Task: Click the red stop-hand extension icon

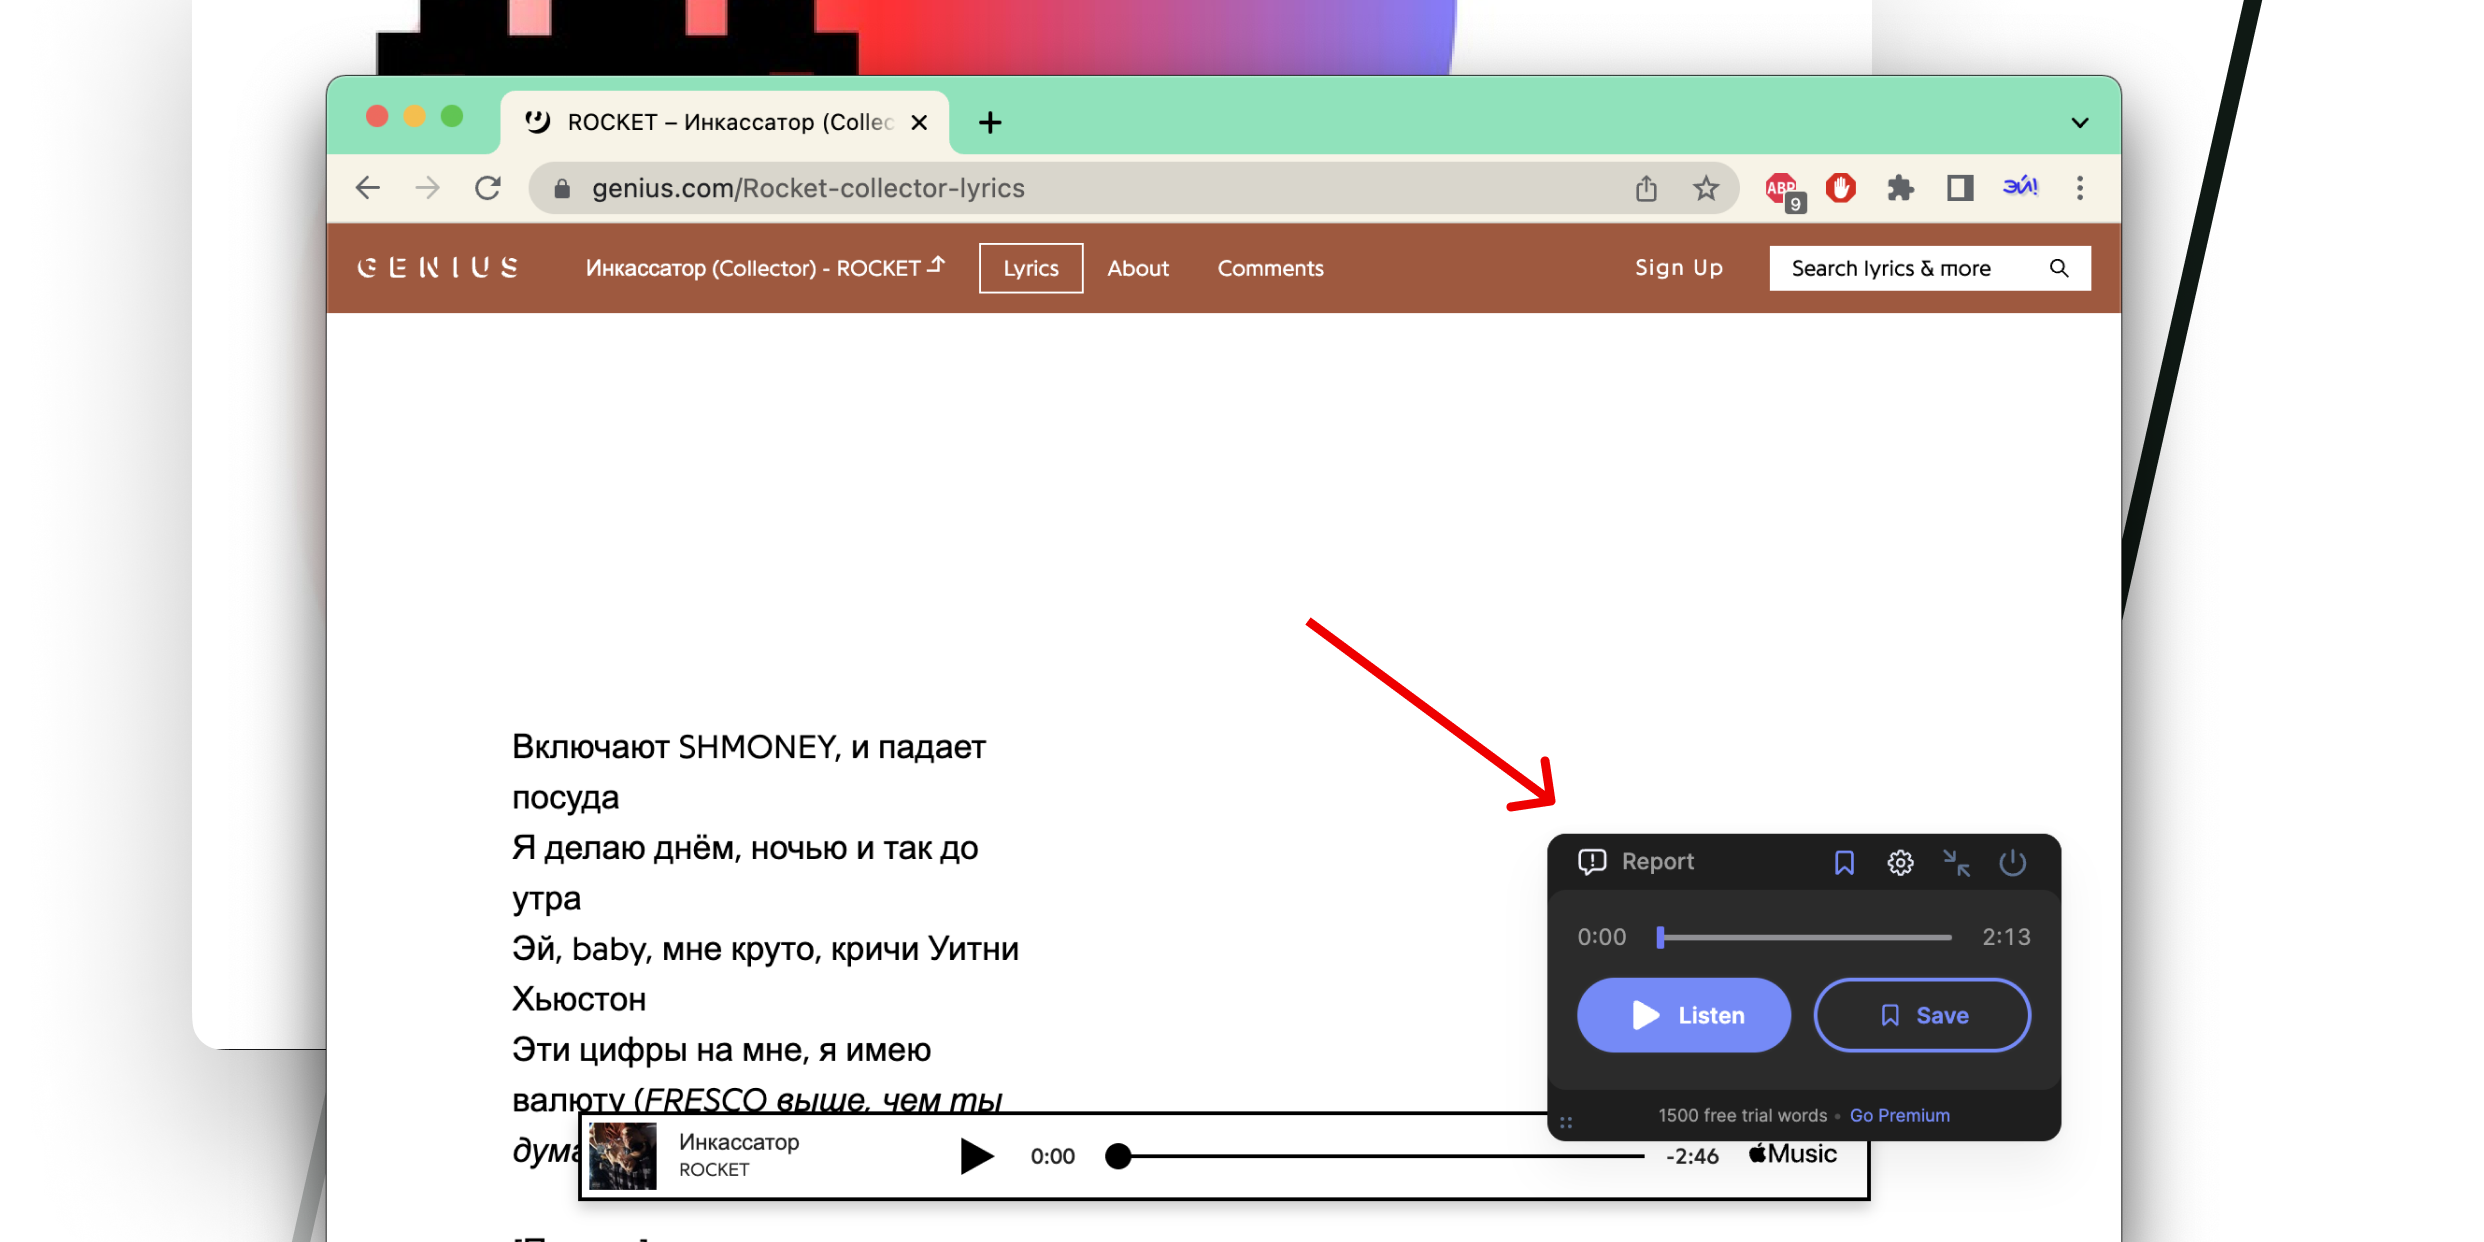Action: coord(1840,188)
